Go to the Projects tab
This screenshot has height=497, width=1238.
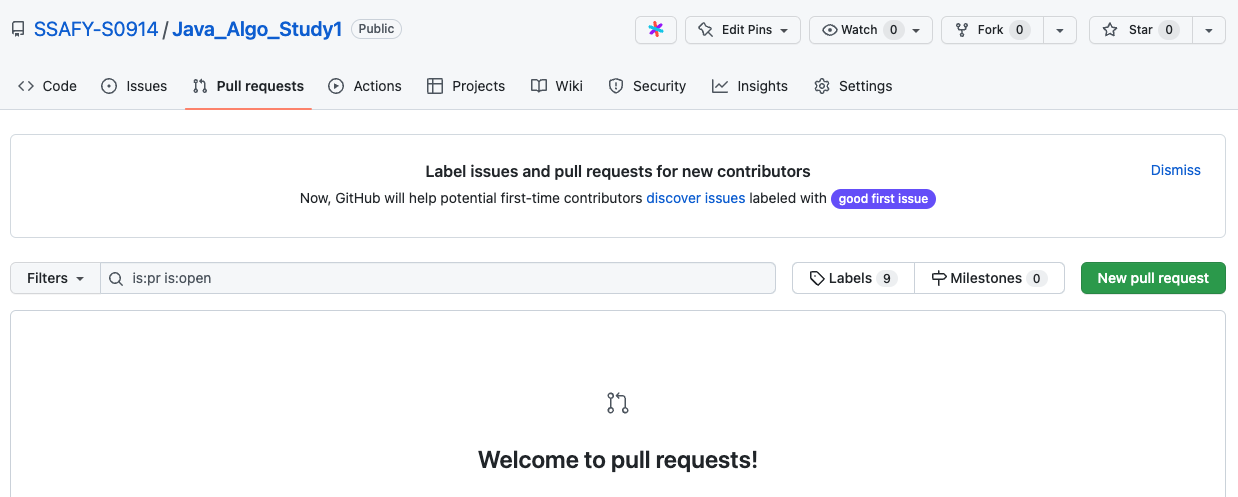(466, 86)
